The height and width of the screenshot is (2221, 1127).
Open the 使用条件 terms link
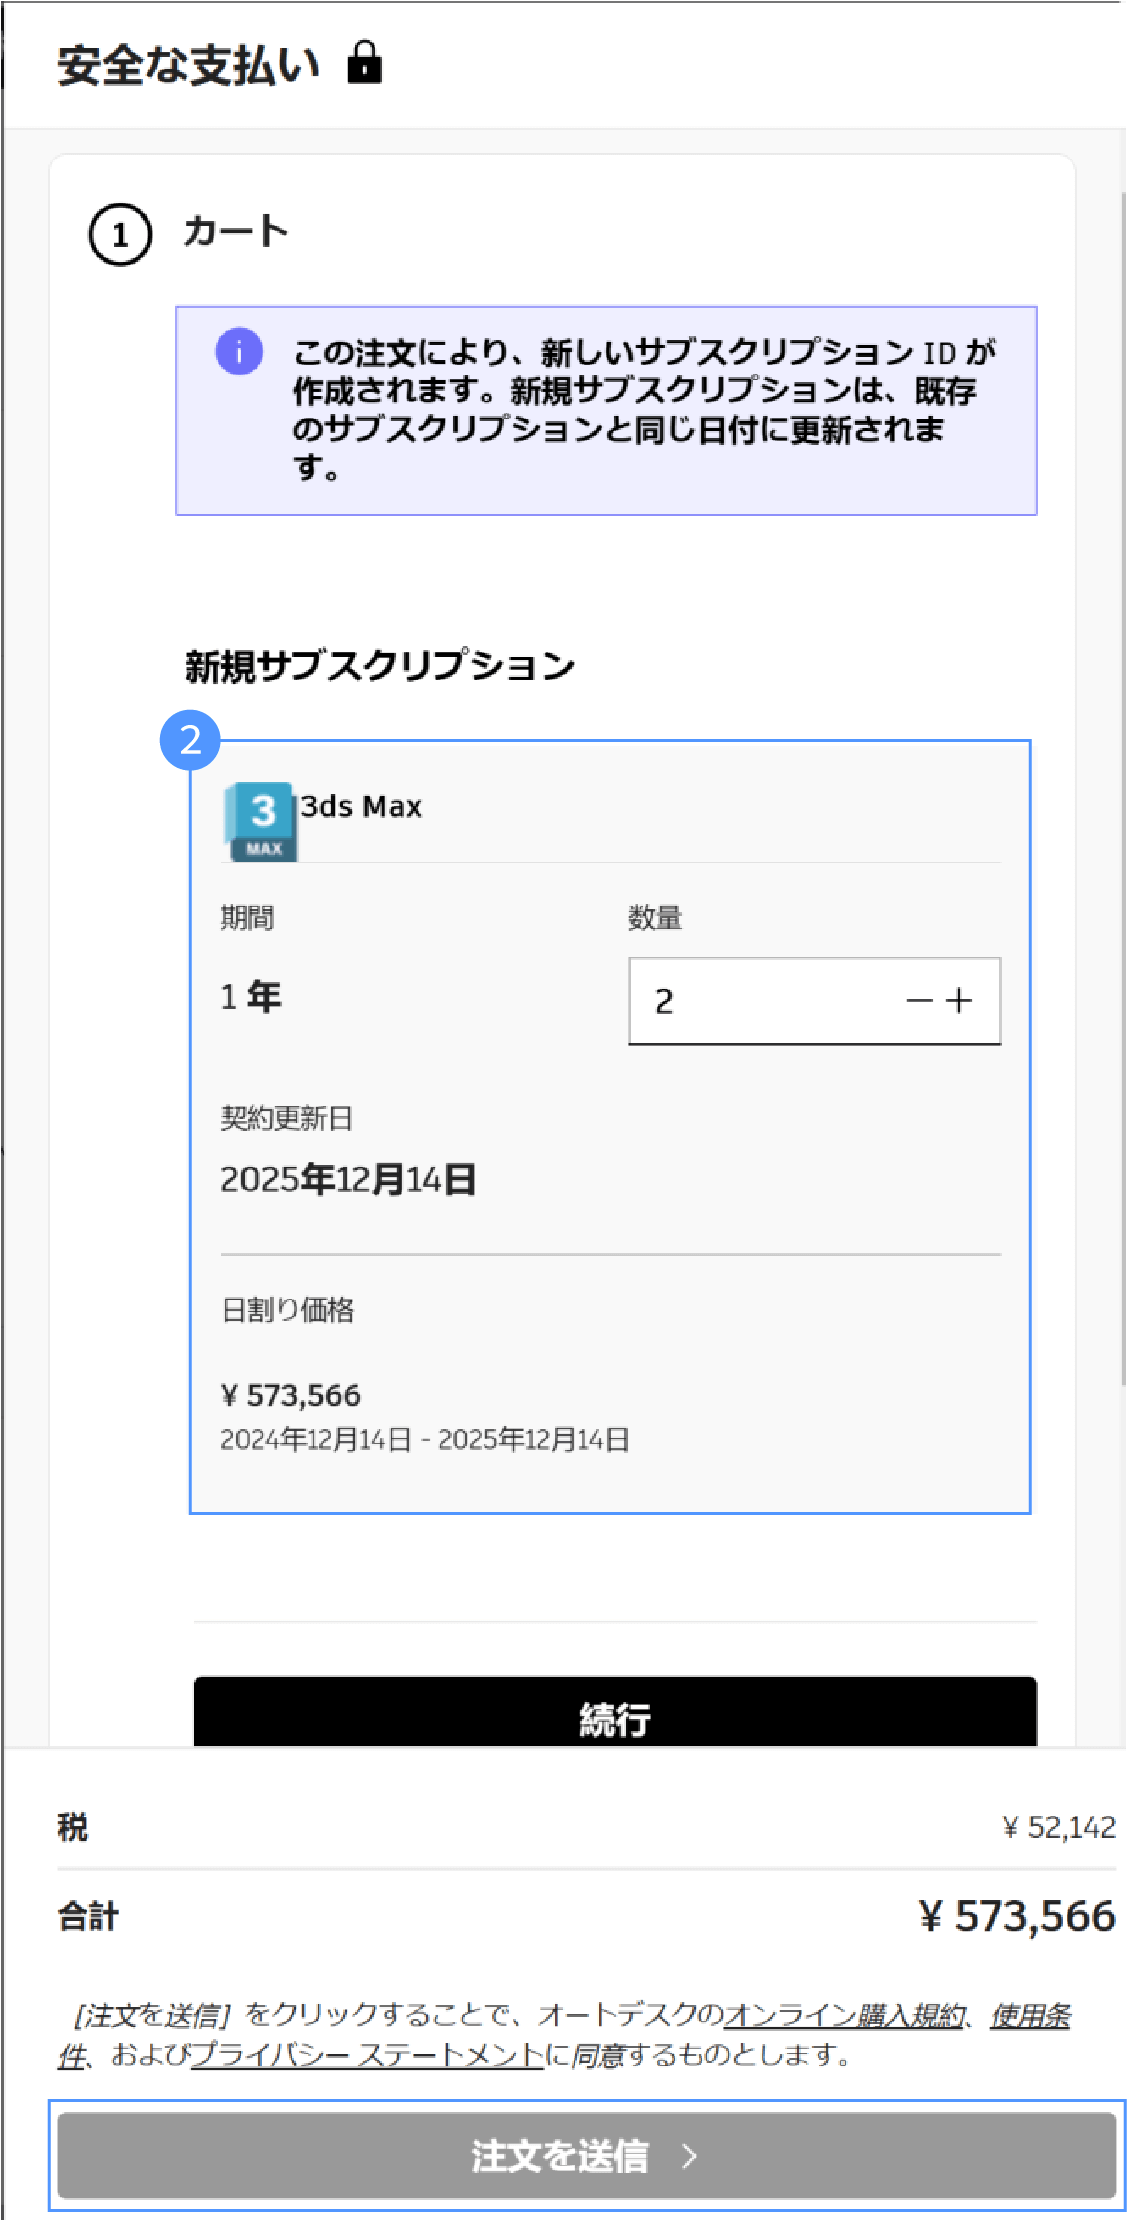[x=1030, y=2015]
